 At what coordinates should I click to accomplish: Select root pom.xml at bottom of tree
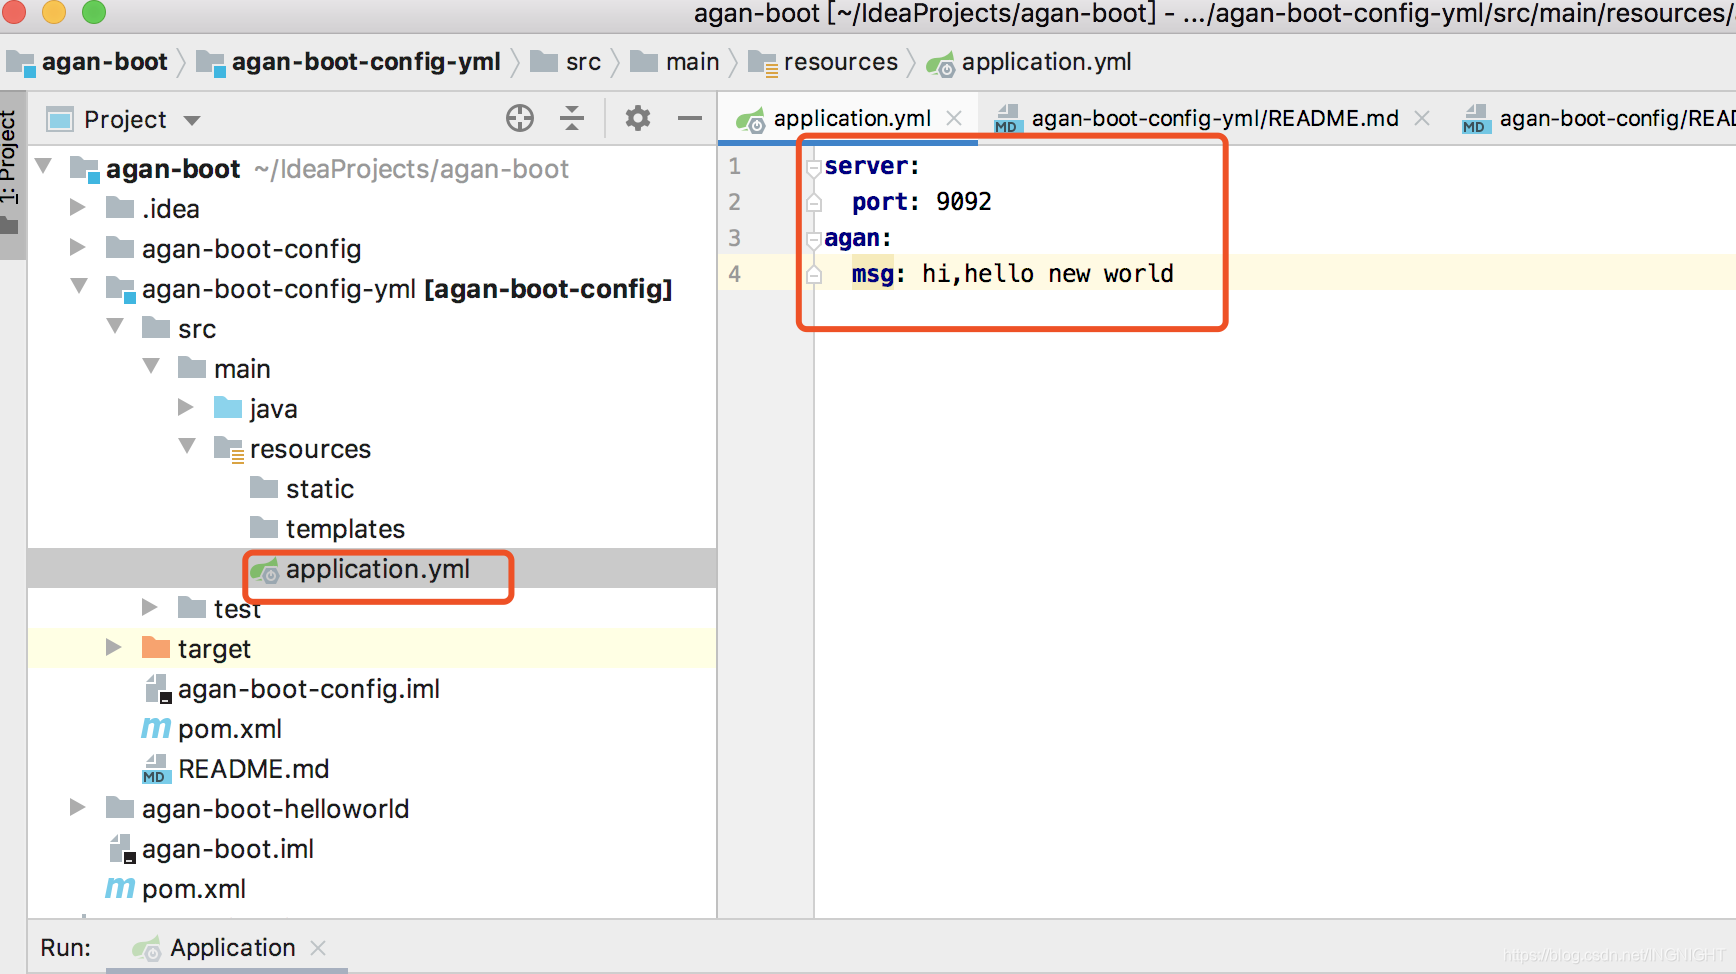tap(193, 889)
